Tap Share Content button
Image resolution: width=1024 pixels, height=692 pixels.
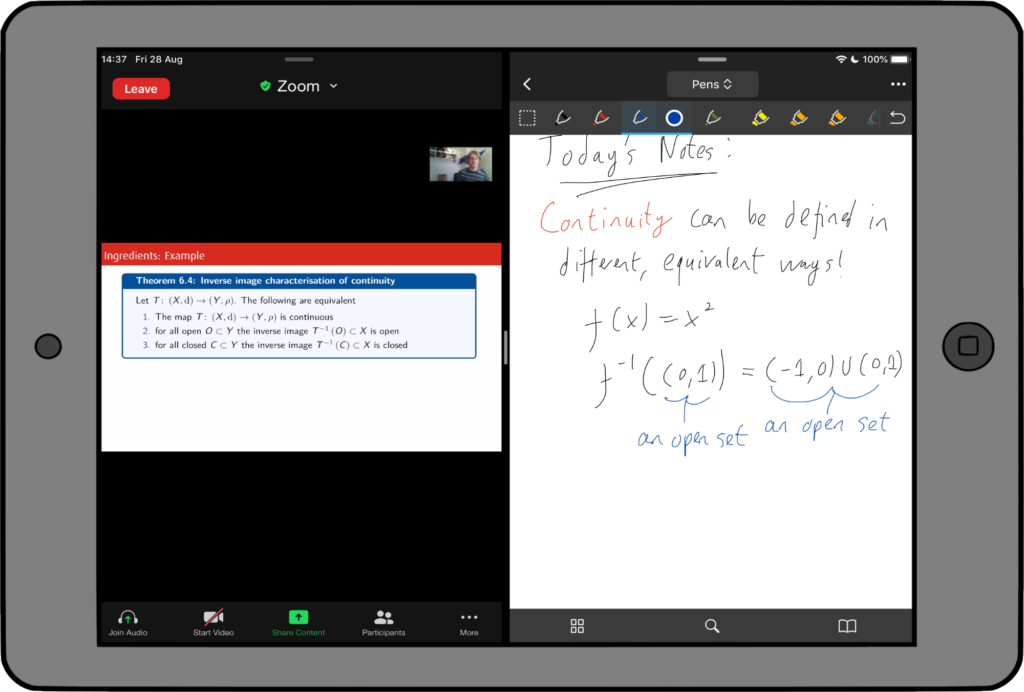click(x=298, y=622)
